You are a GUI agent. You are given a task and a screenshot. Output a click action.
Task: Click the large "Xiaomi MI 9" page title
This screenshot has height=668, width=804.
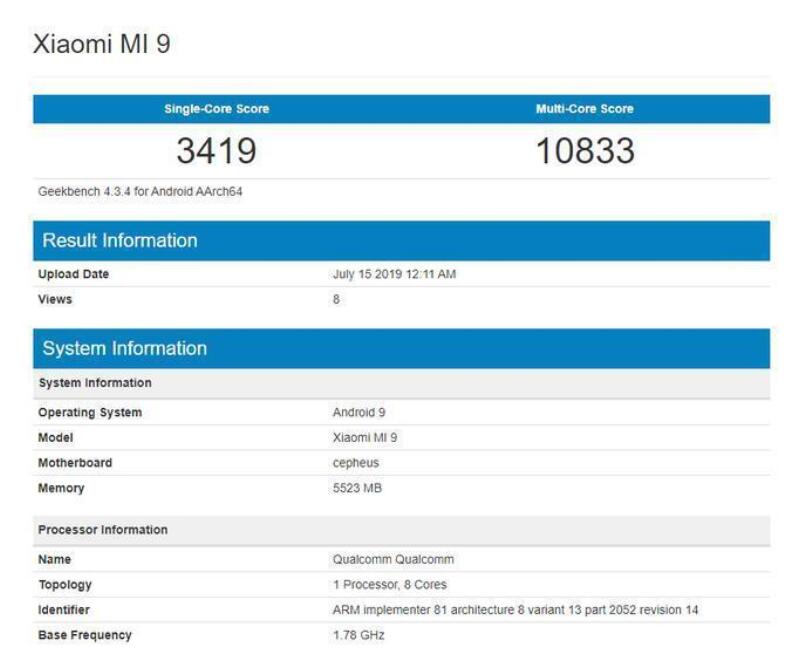point(102,44)
